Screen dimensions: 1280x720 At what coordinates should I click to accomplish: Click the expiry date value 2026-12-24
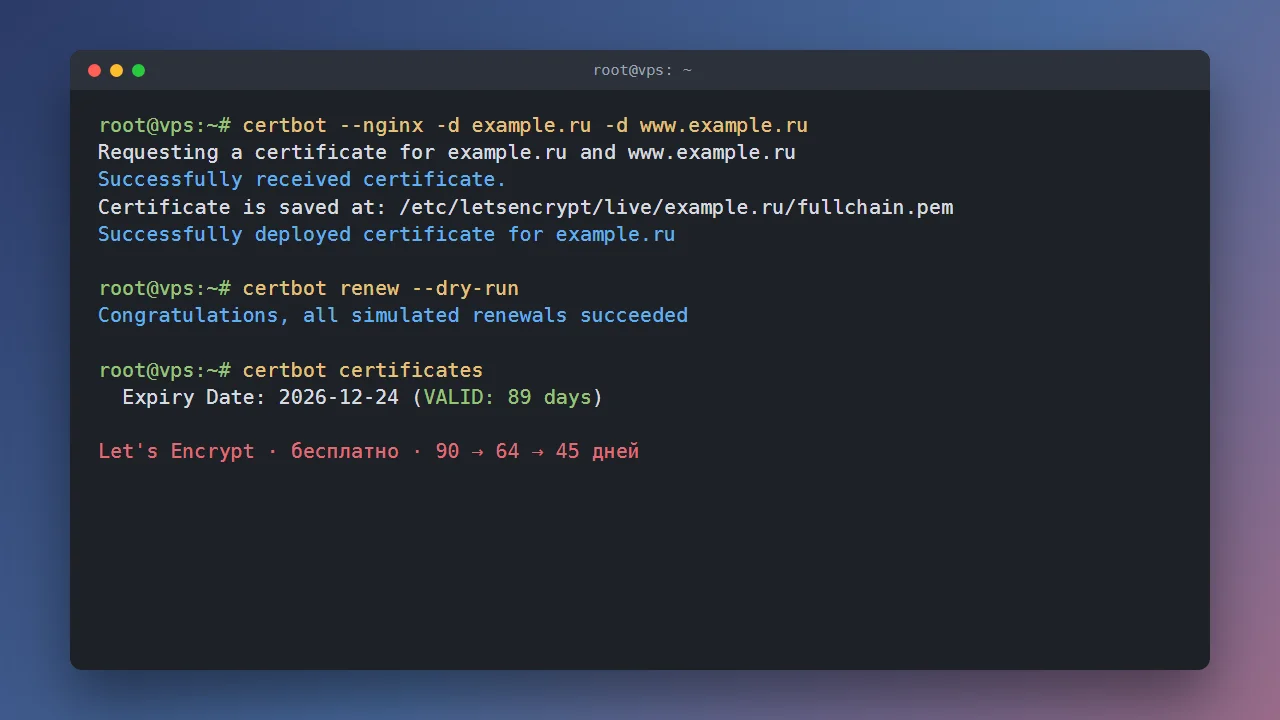click(x=339, y=398)
